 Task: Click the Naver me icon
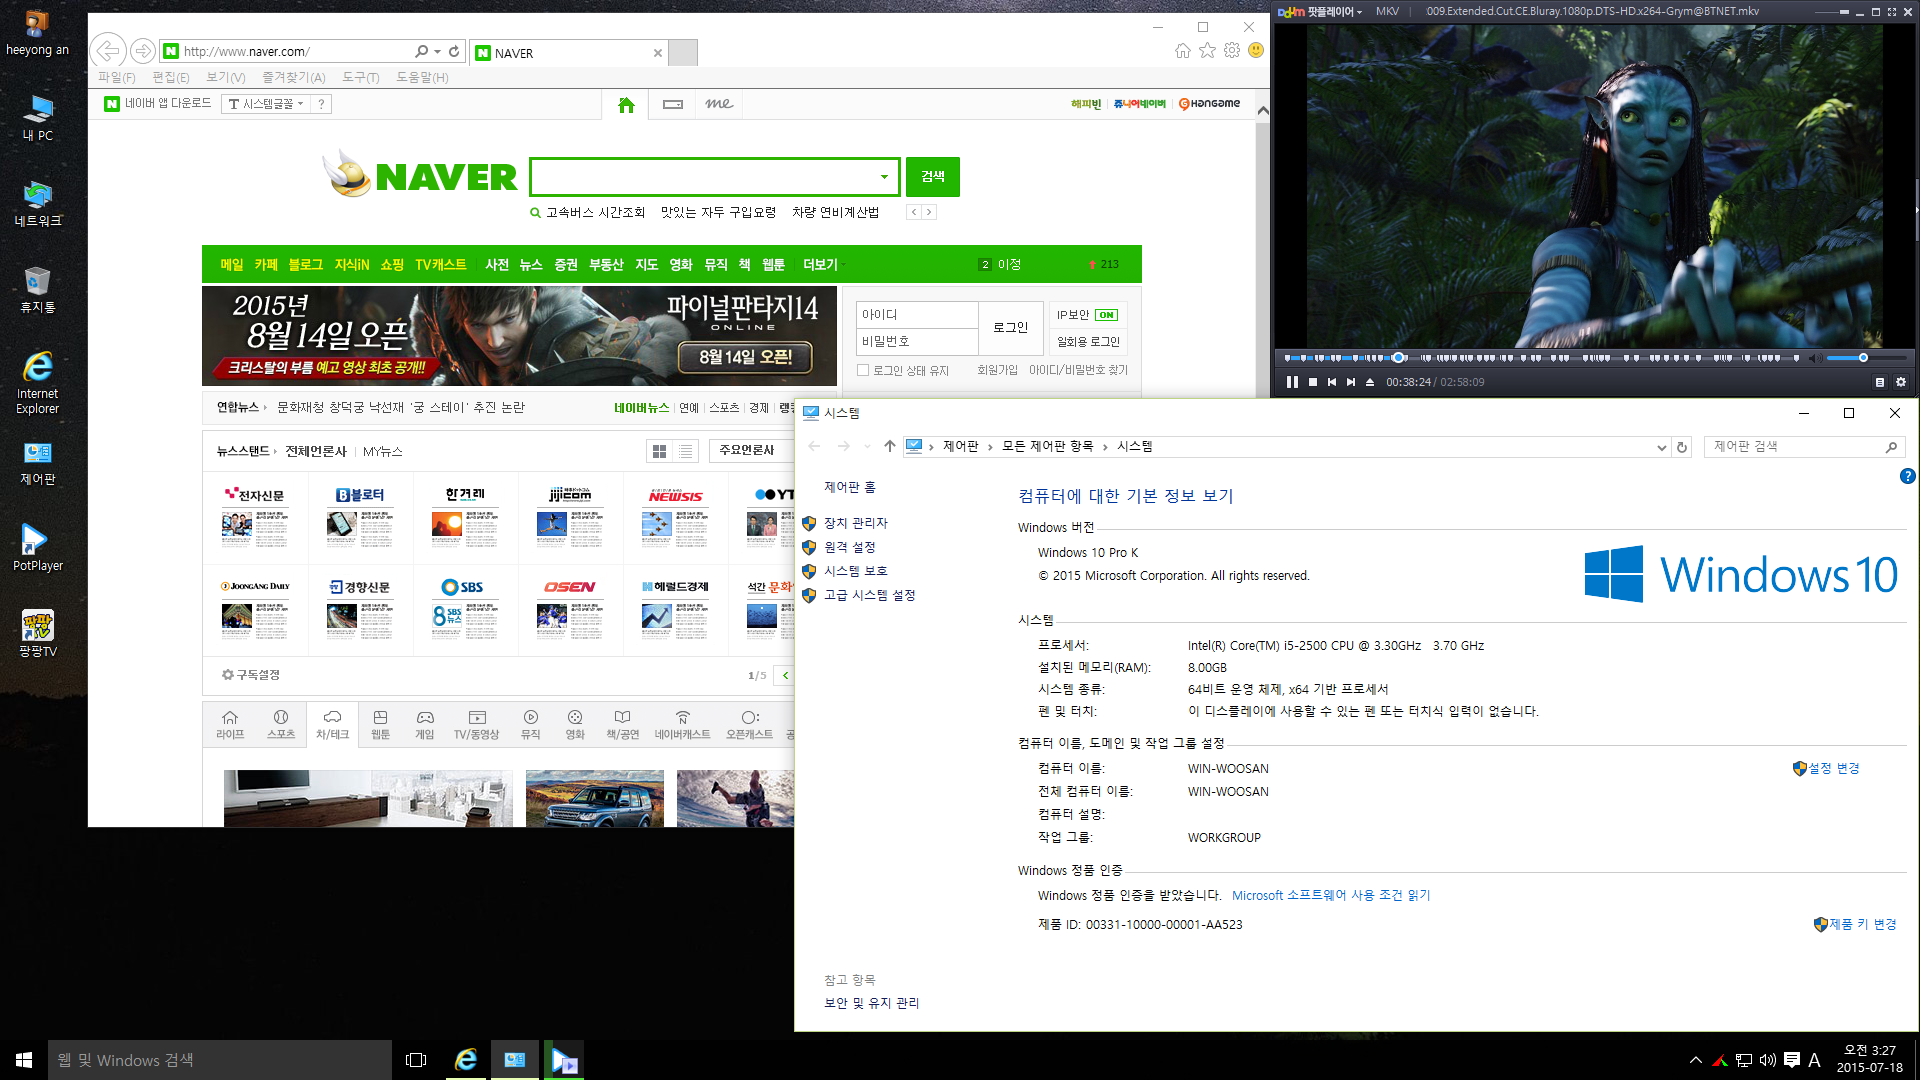pos(719,104)
